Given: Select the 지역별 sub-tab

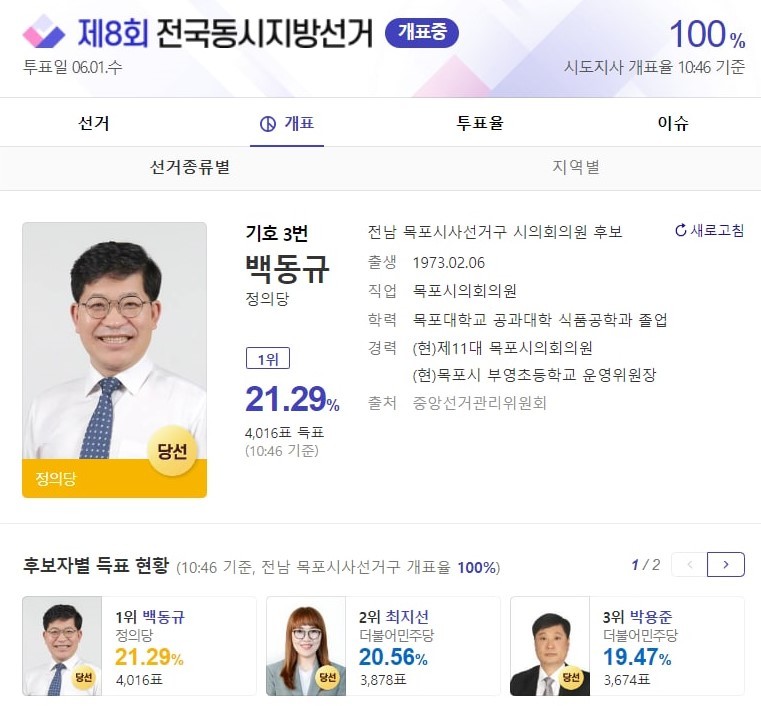Looking at the screenshot, I should point(576,168).
